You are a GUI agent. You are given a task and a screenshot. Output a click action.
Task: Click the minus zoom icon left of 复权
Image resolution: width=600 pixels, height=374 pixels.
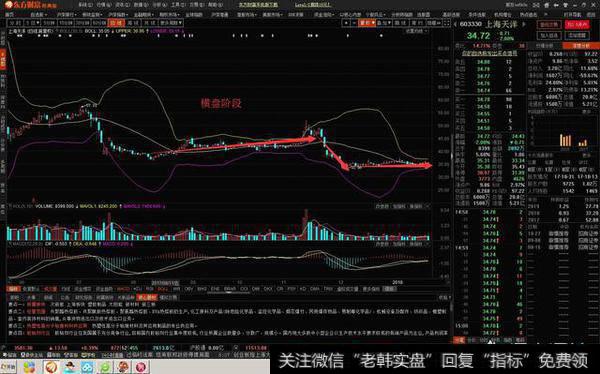[x=354, y=23]
